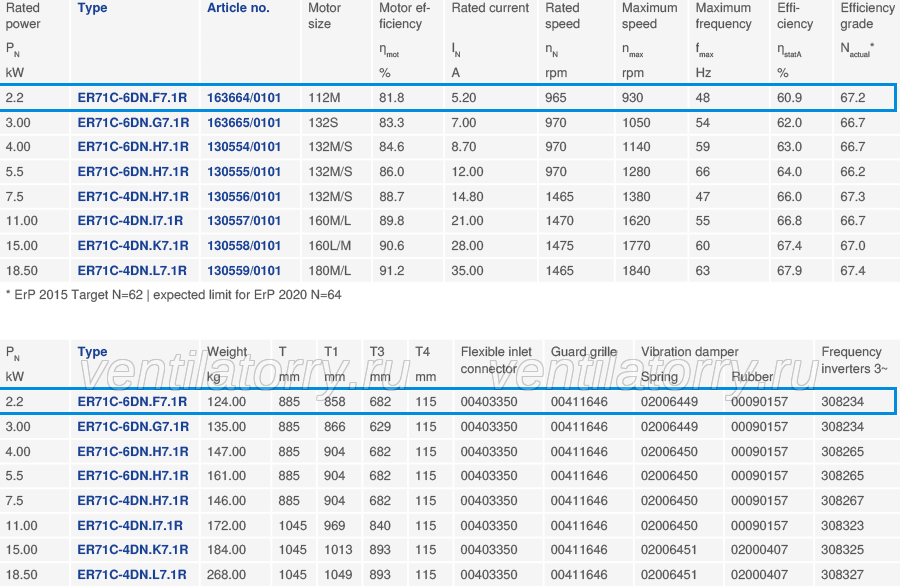The width and height of the screenshot is (900, 588).
Task: Open article number 163665/0101
Action: [244, 123]
